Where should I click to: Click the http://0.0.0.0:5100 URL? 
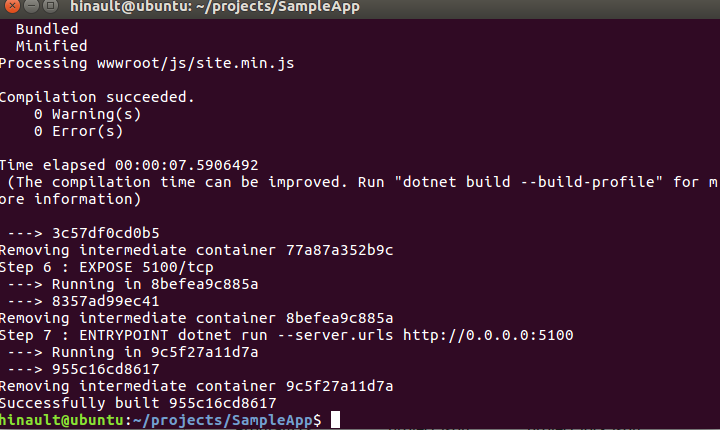click(488, 335)
